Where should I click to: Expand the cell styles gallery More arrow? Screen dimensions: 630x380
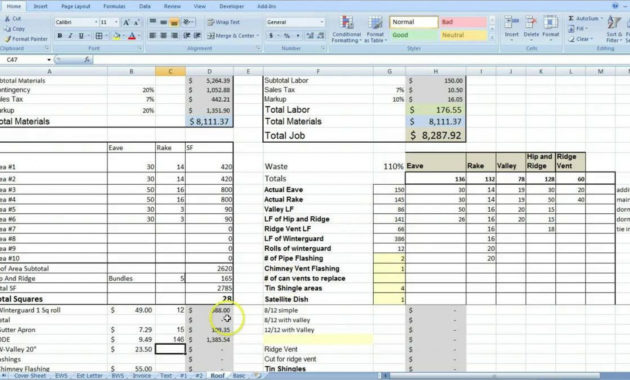(x=492, y=38)
